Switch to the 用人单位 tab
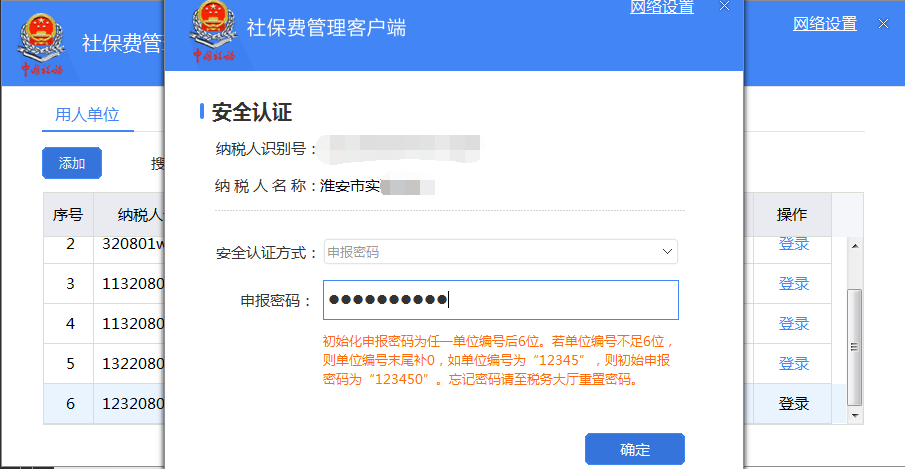This screenshot has height=469, width=905. [x=87, y=114]
